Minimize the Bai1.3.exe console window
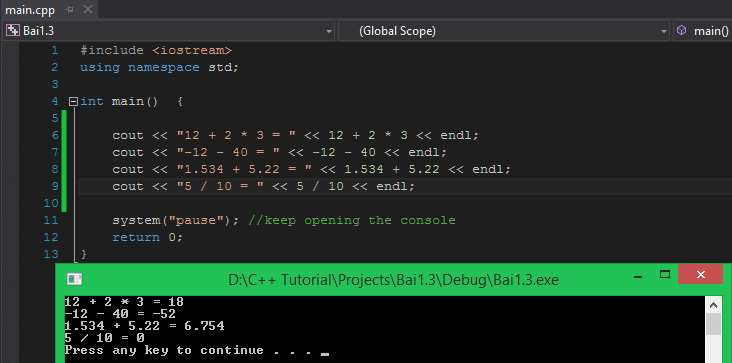The width and height of the screenshot is (732, 363). tap(638, 275)
